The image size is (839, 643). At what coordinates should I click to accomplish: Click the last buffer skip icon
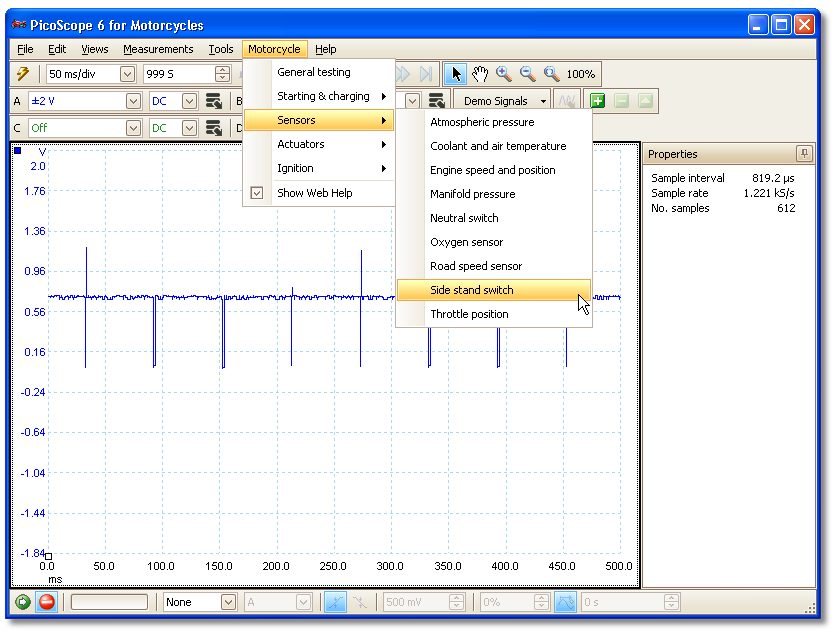click(x=426, y=74)
